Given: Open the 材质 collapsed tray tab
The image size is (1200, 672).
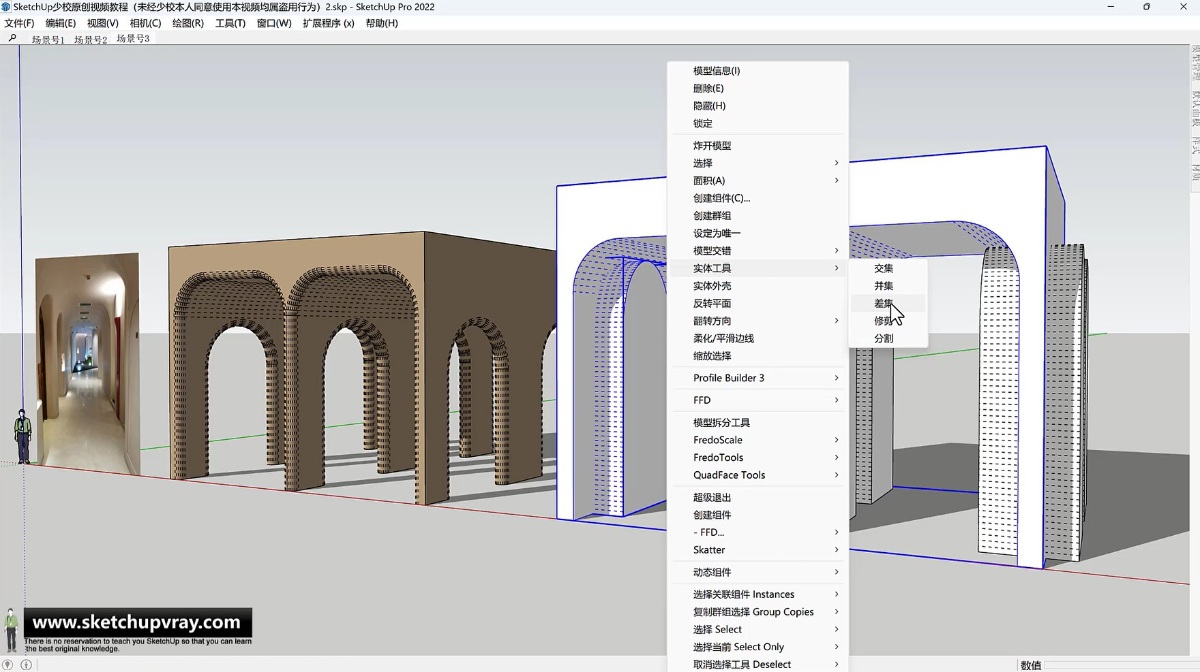Looking at the screenshot, I should 1194,174.
